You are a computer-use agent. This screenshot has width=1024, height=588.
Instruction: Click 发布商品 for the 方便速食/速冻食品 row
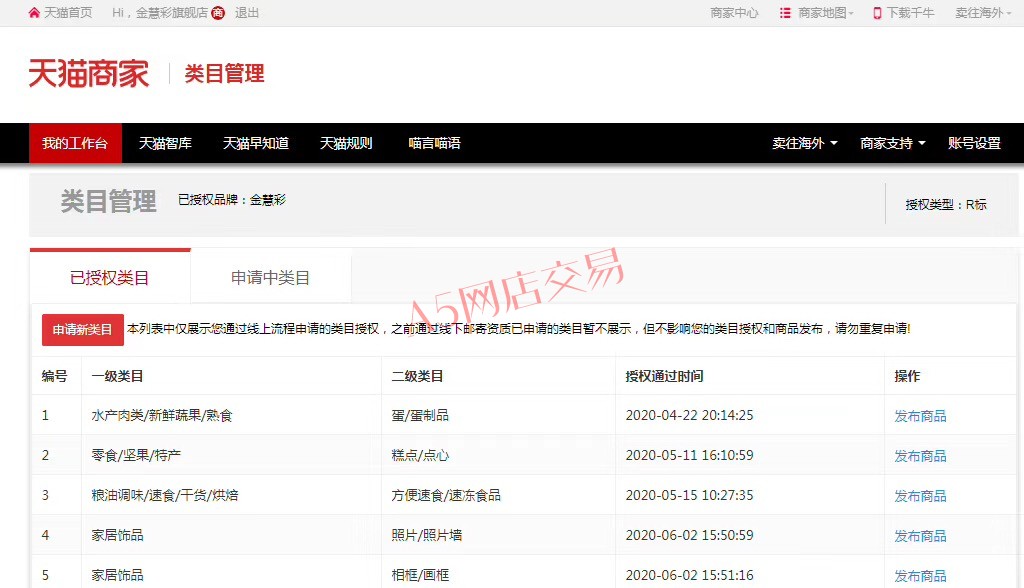pos(920,496)
